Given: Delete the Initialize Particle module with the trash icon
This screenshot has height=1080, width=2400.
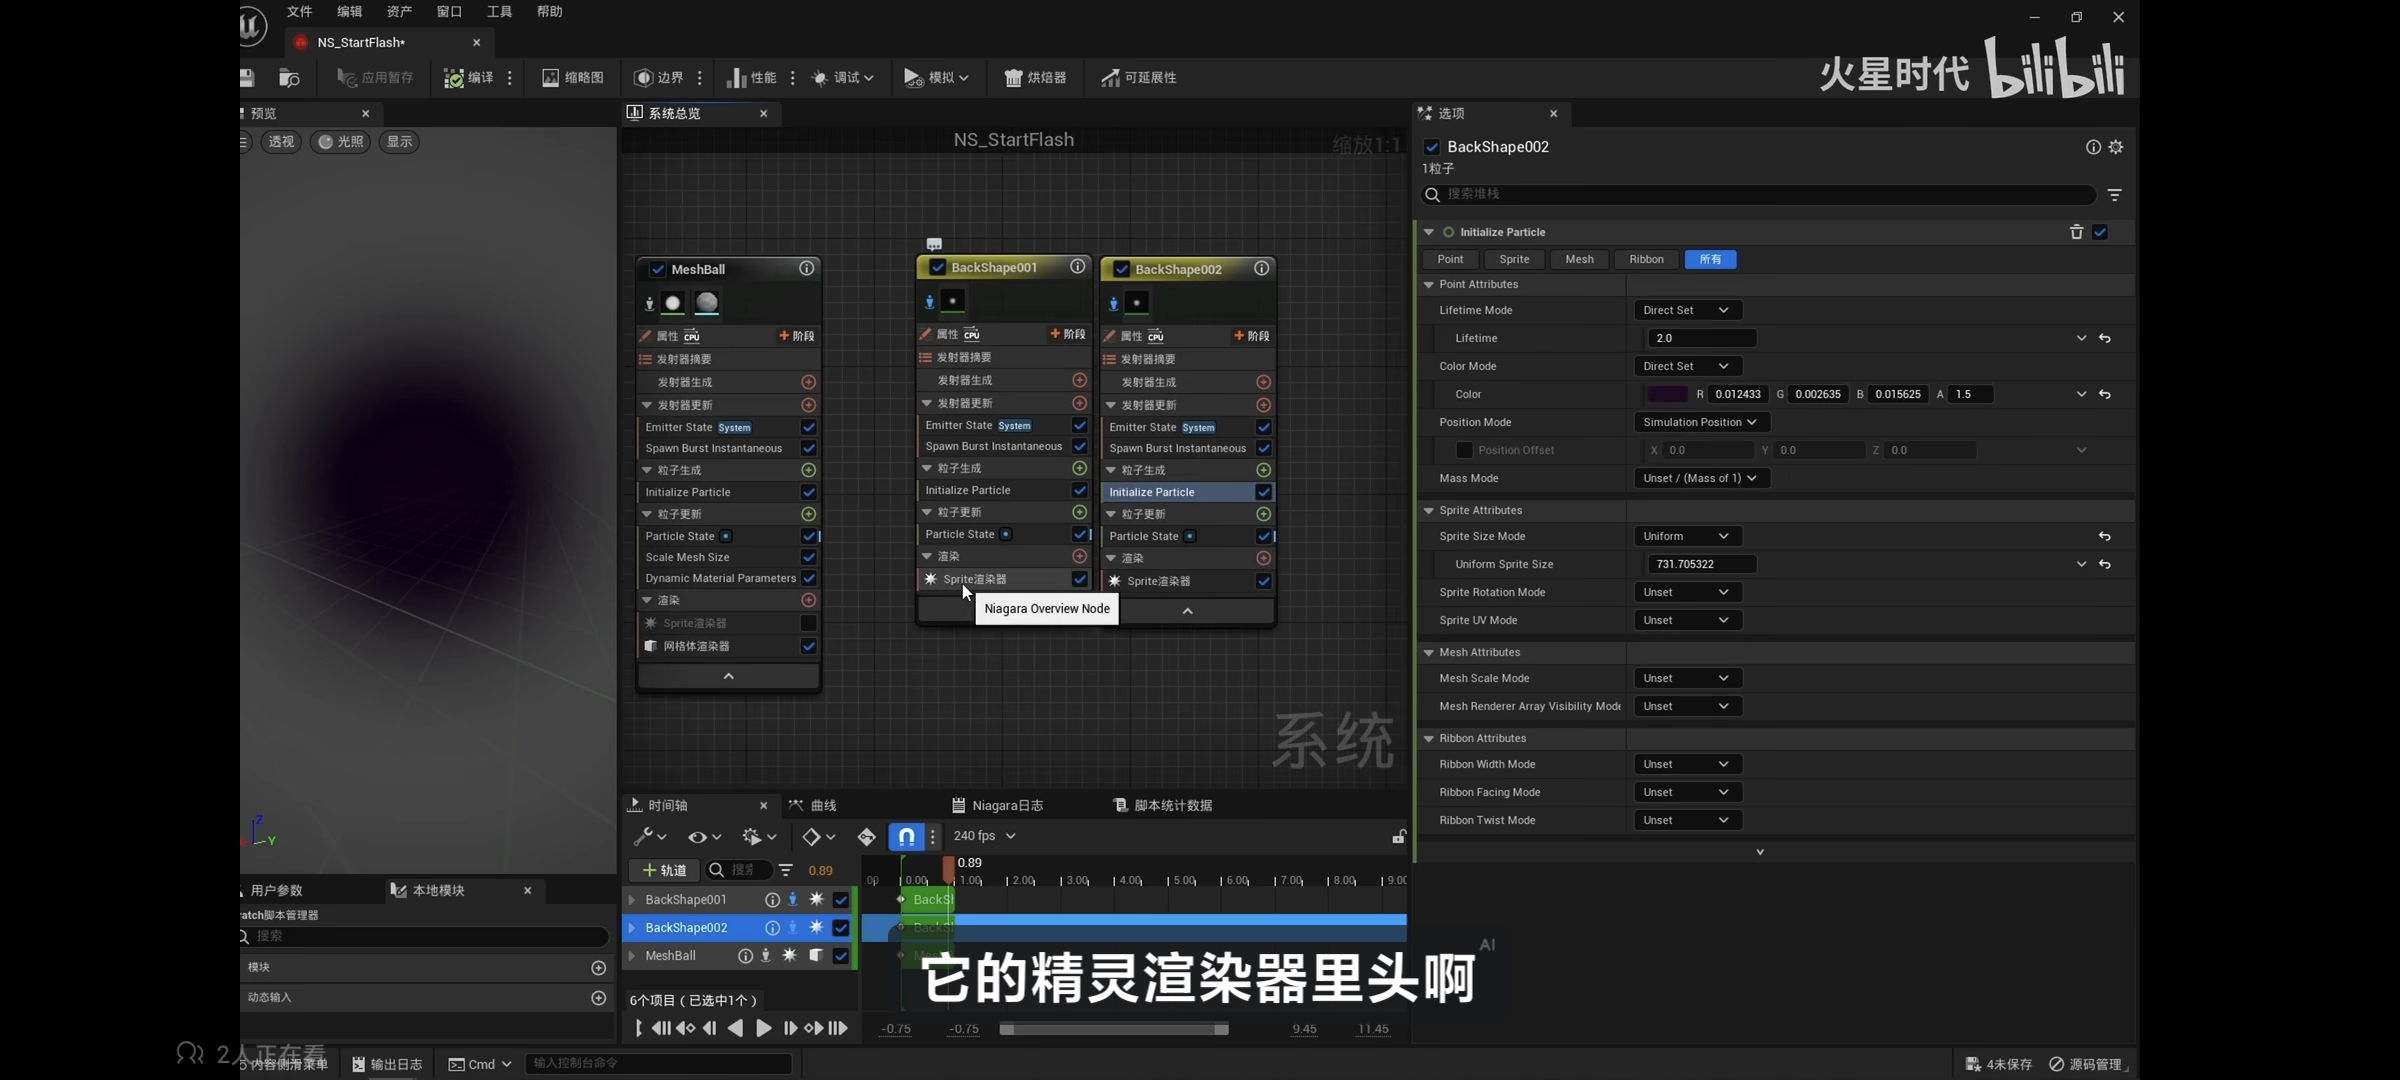Looking at the screenshot, I should pyautogui.click(x=2076, y=232).
